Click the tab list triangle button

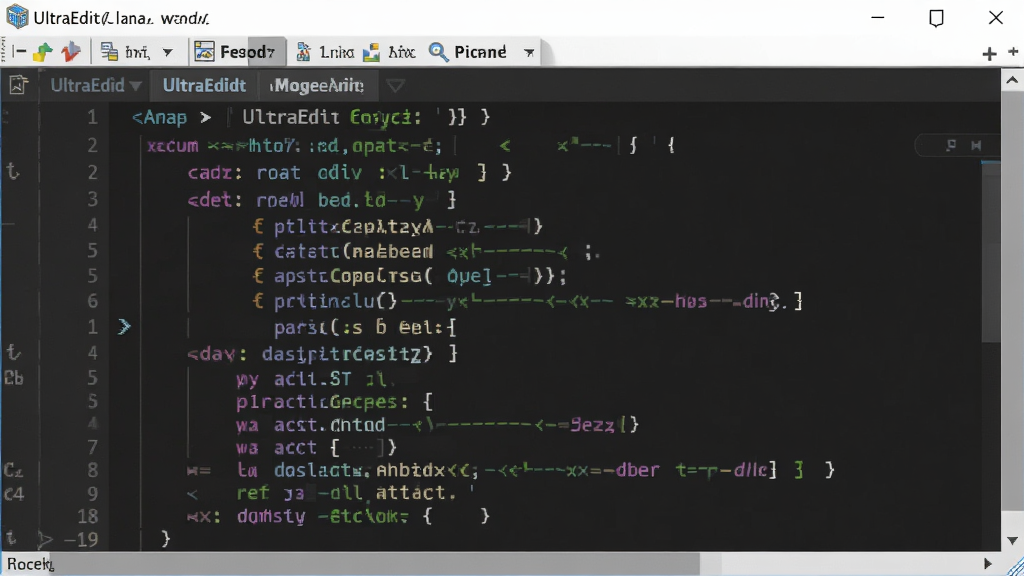pyautogui.click(x=395, y=86)
